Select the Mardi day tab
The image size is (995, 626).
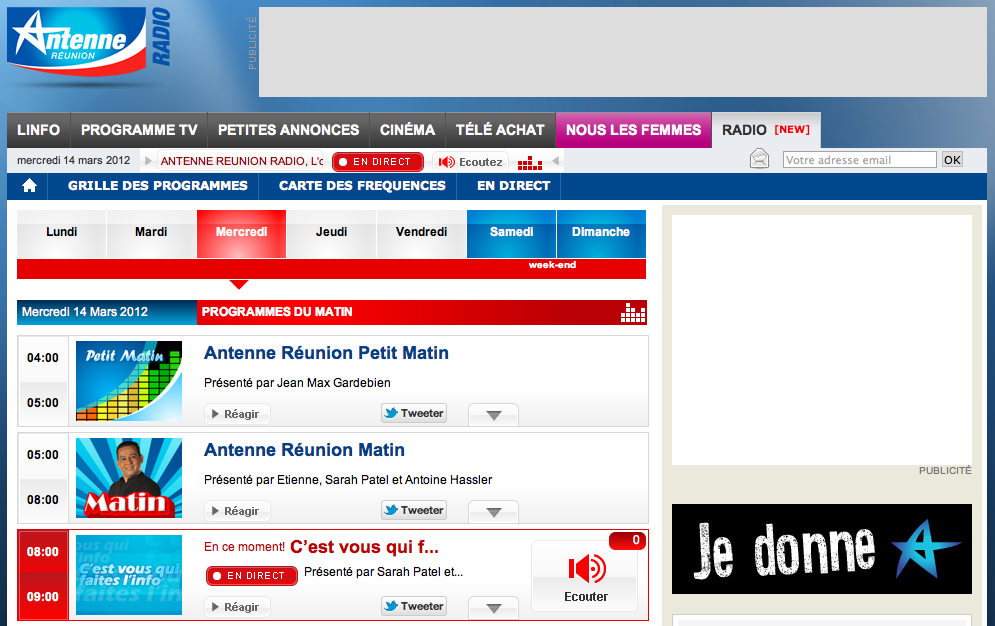pyautogui.click(x=151, y=233)
